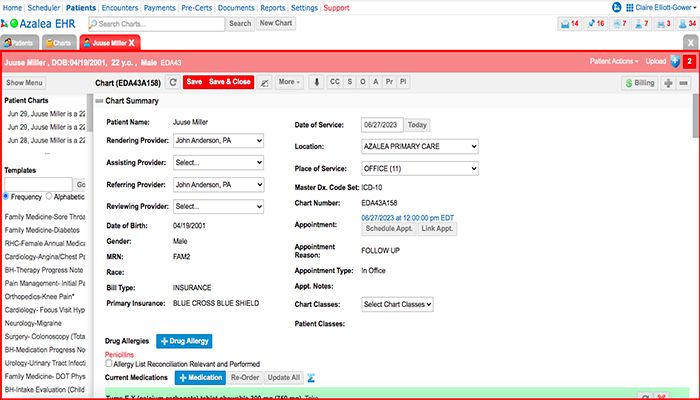Open the Rendering Provider dropdown

217,141
